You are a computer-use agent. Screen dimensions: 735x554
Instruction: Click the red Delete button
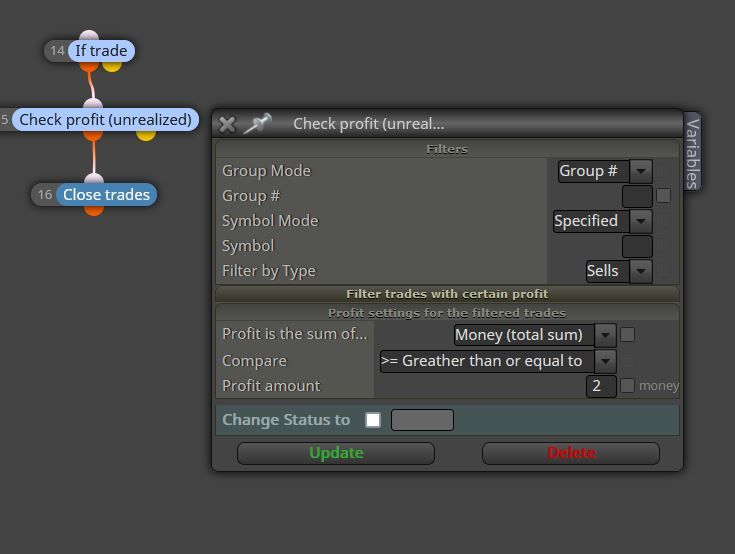point(570,453)
